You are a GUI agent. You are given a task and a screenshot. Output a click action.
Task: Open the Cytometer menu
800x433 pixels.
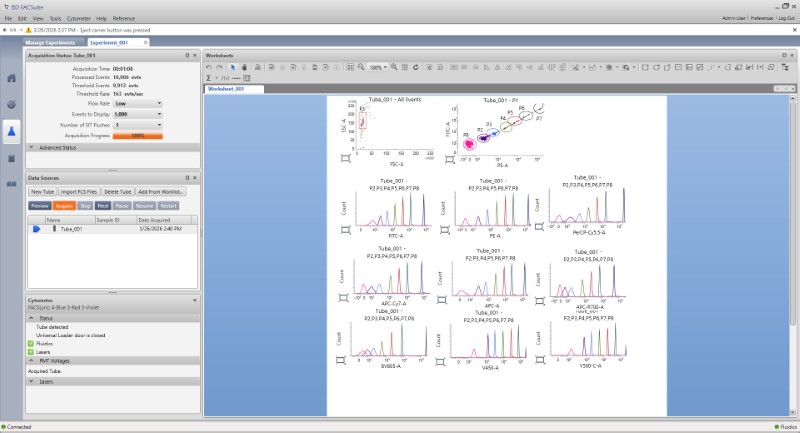(79, 18)
